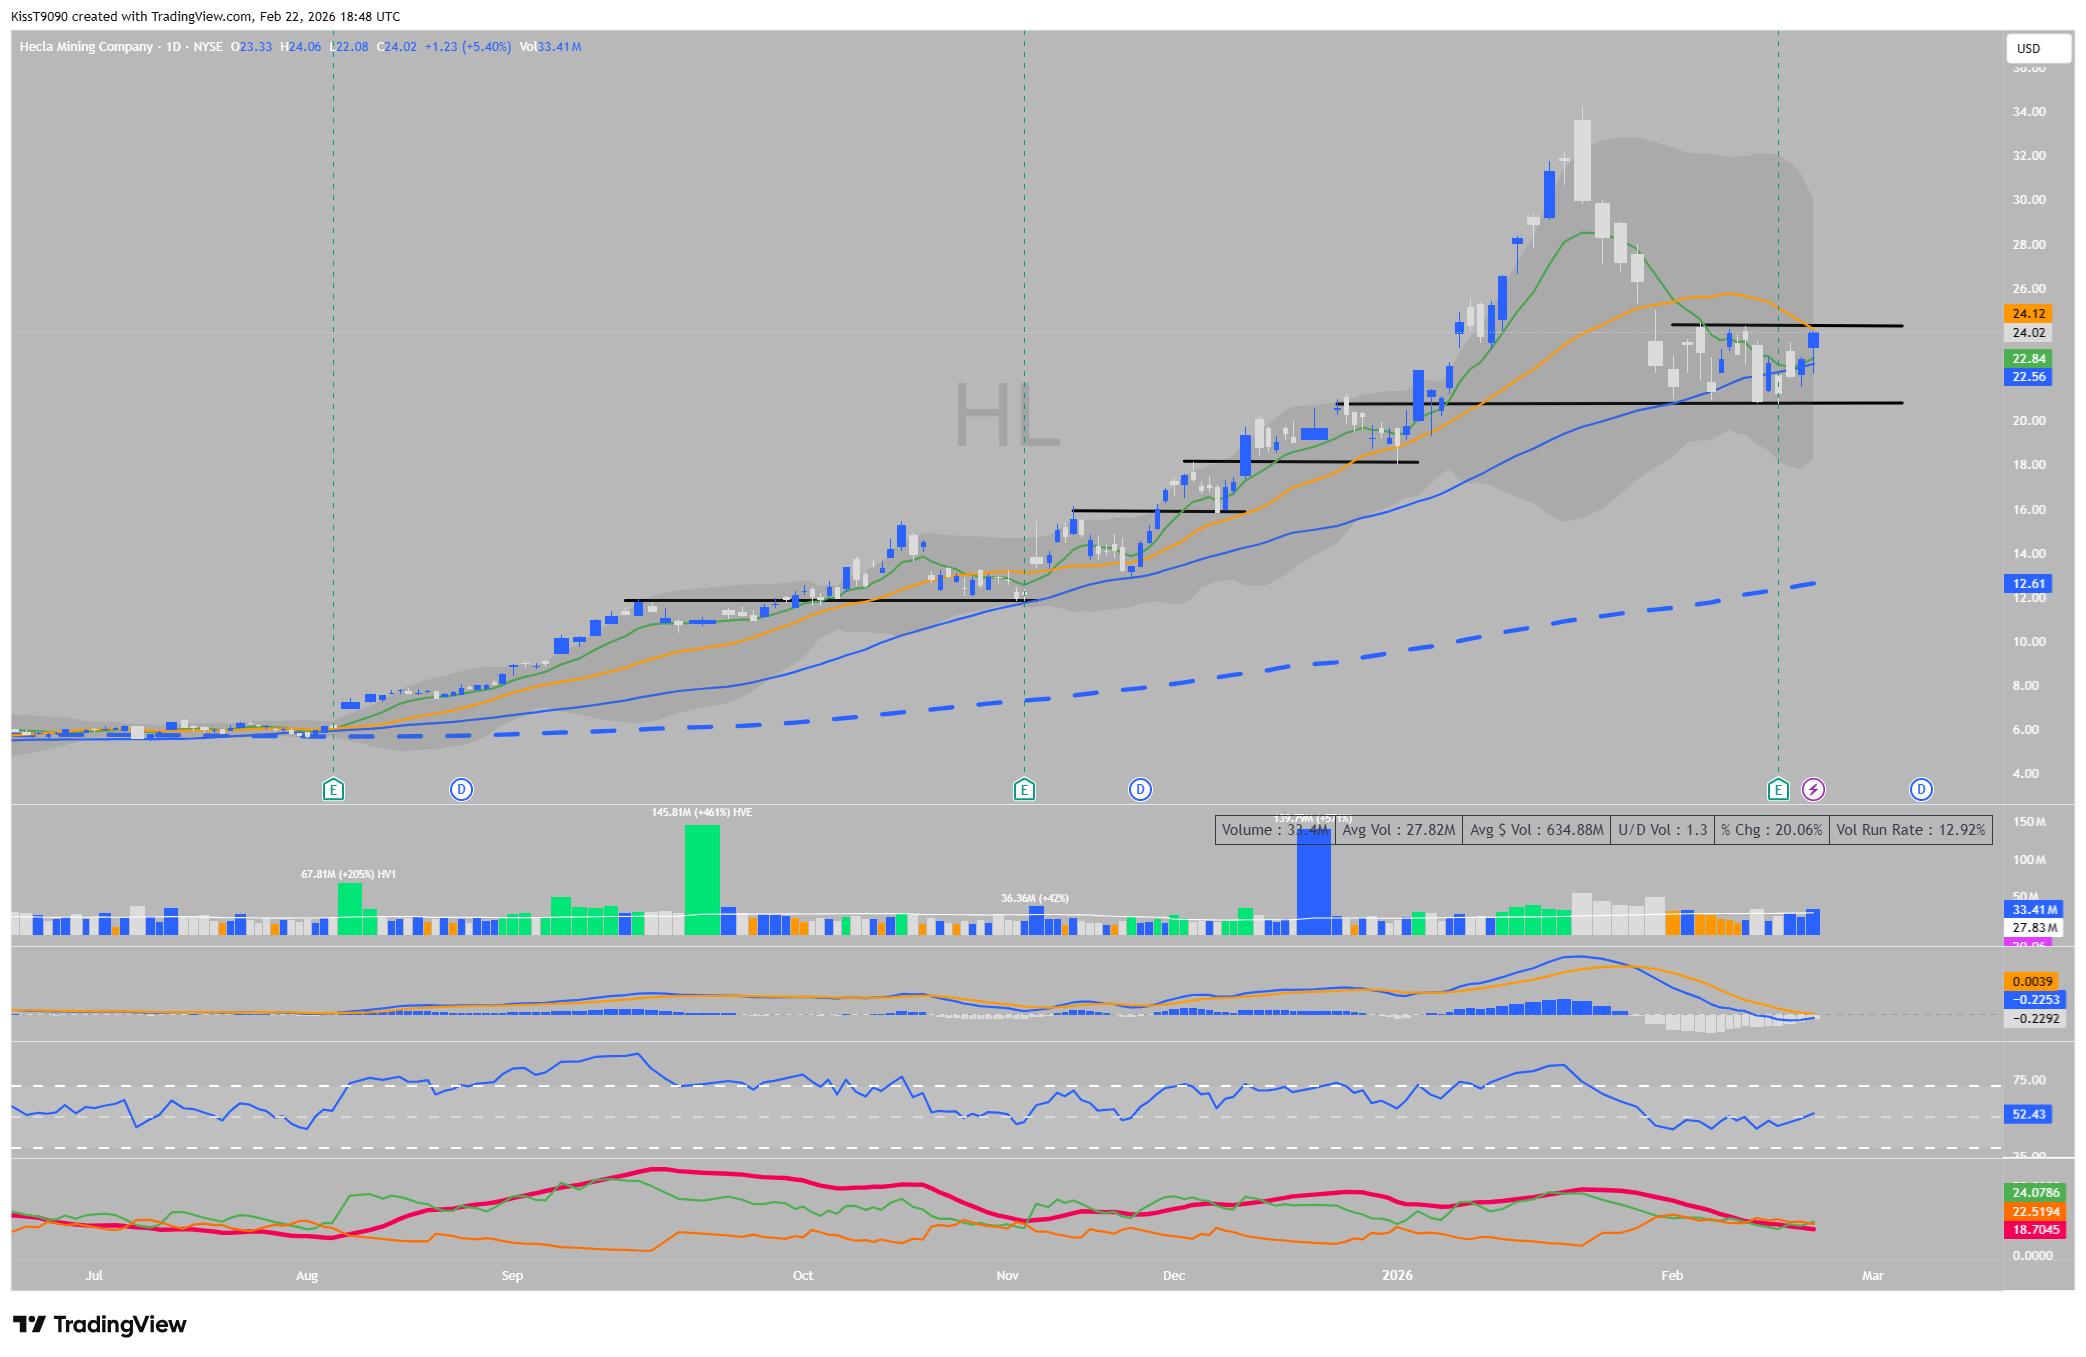The width and height of the screenshot is (2086, 1357).
Task: Select the orange 24.12 moving average price label
Action: tap(2028, 314)
